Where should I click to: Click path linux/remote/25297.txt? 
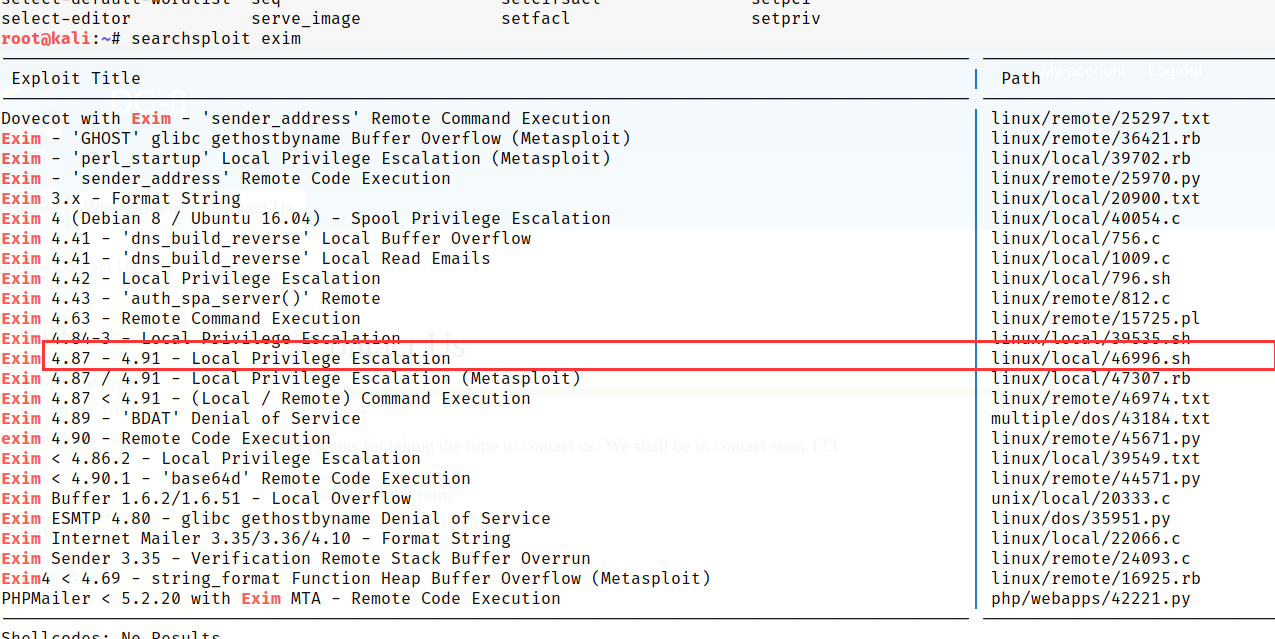click(1101, 118)
